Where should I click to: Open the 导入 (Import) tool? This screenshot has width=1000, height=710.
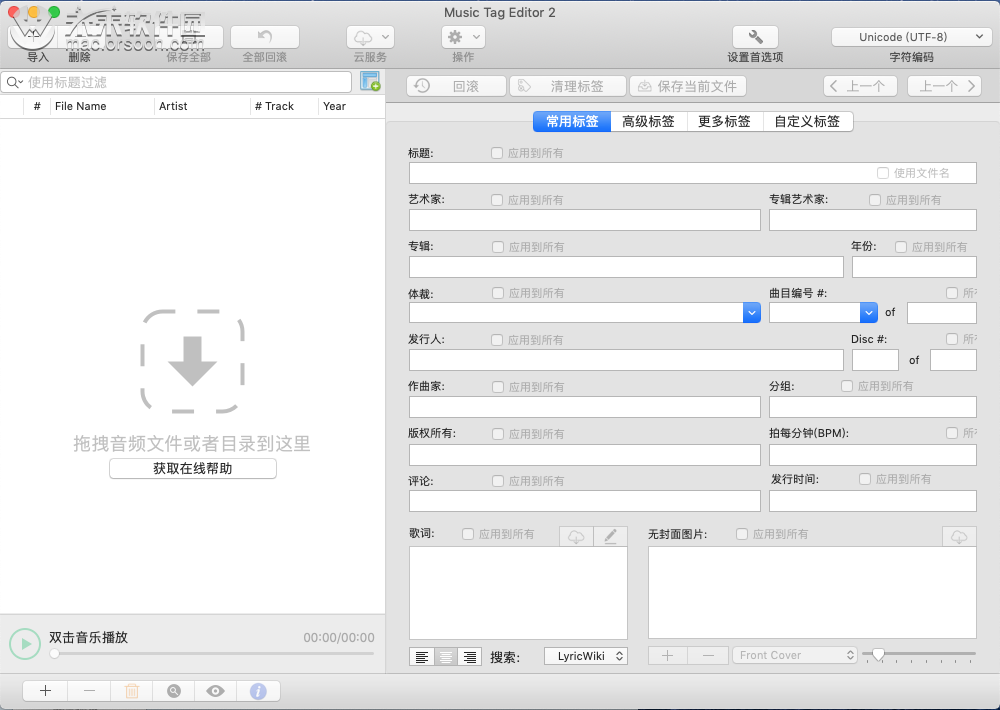click(x=37, y=35)
